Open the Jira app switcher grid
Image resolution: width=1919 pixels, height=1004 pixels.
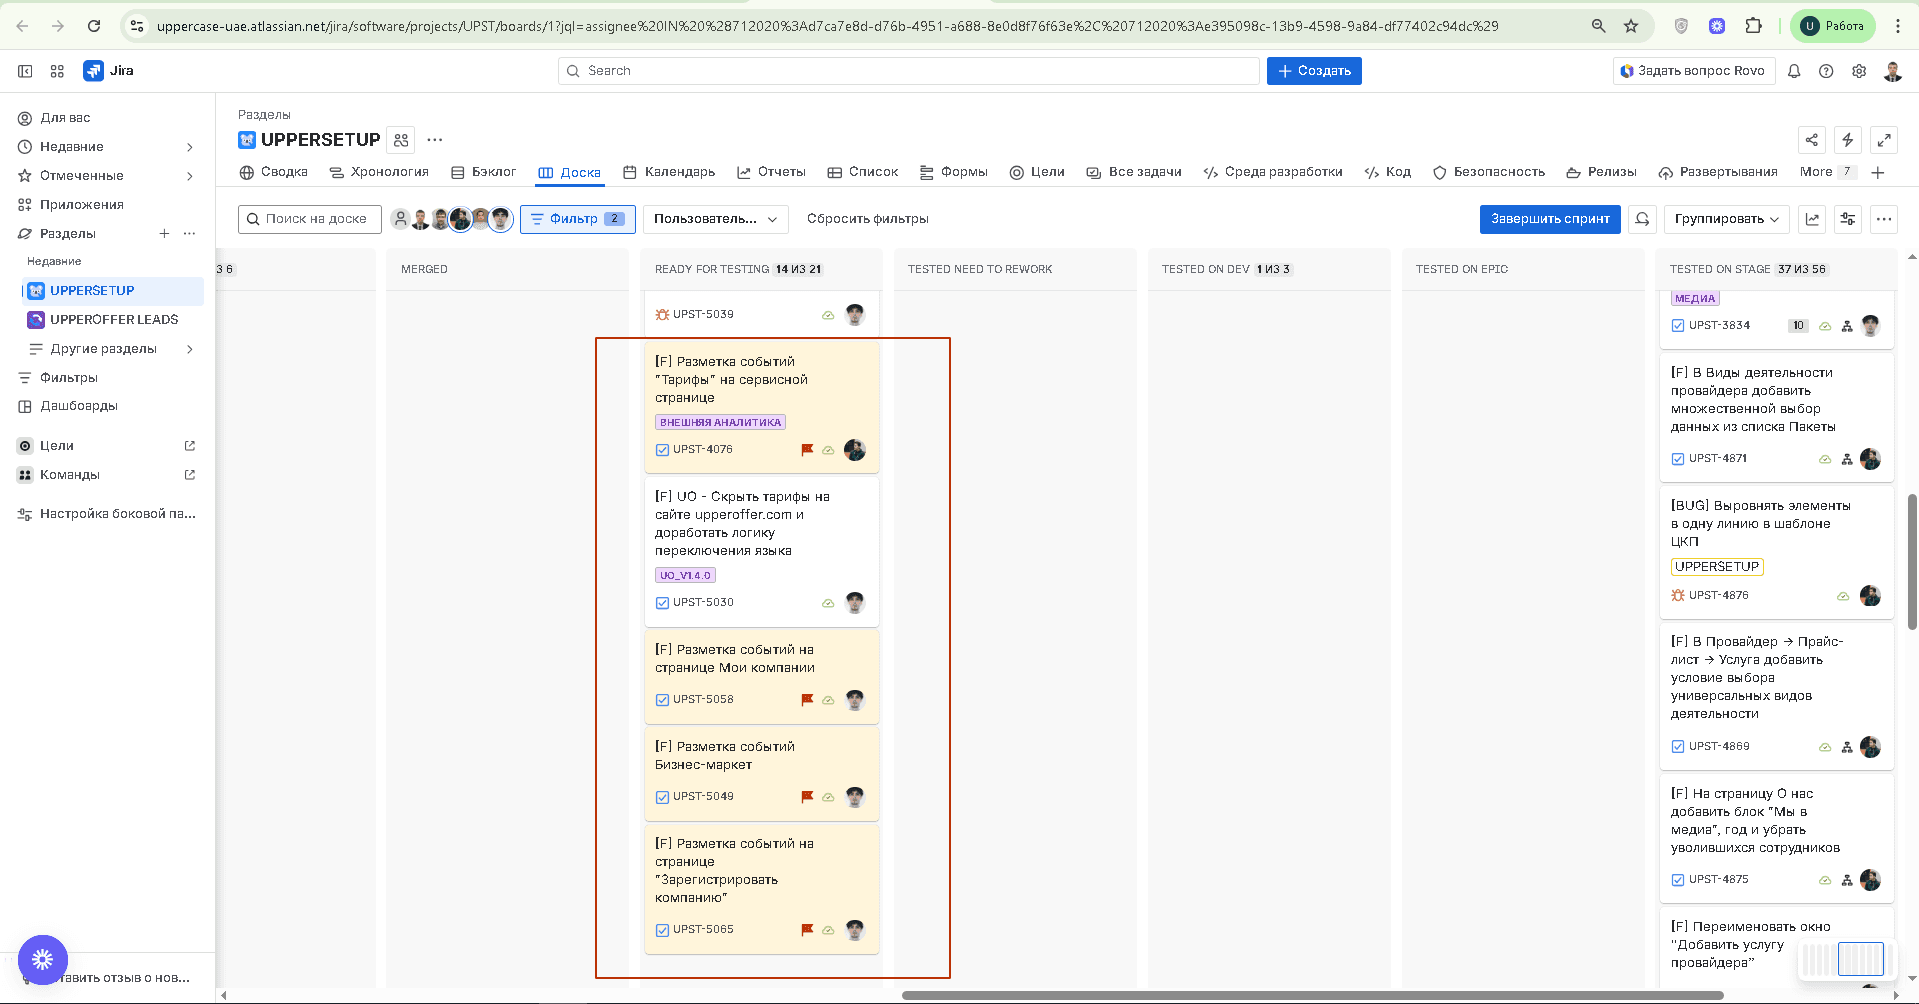(x=57, y=71)
